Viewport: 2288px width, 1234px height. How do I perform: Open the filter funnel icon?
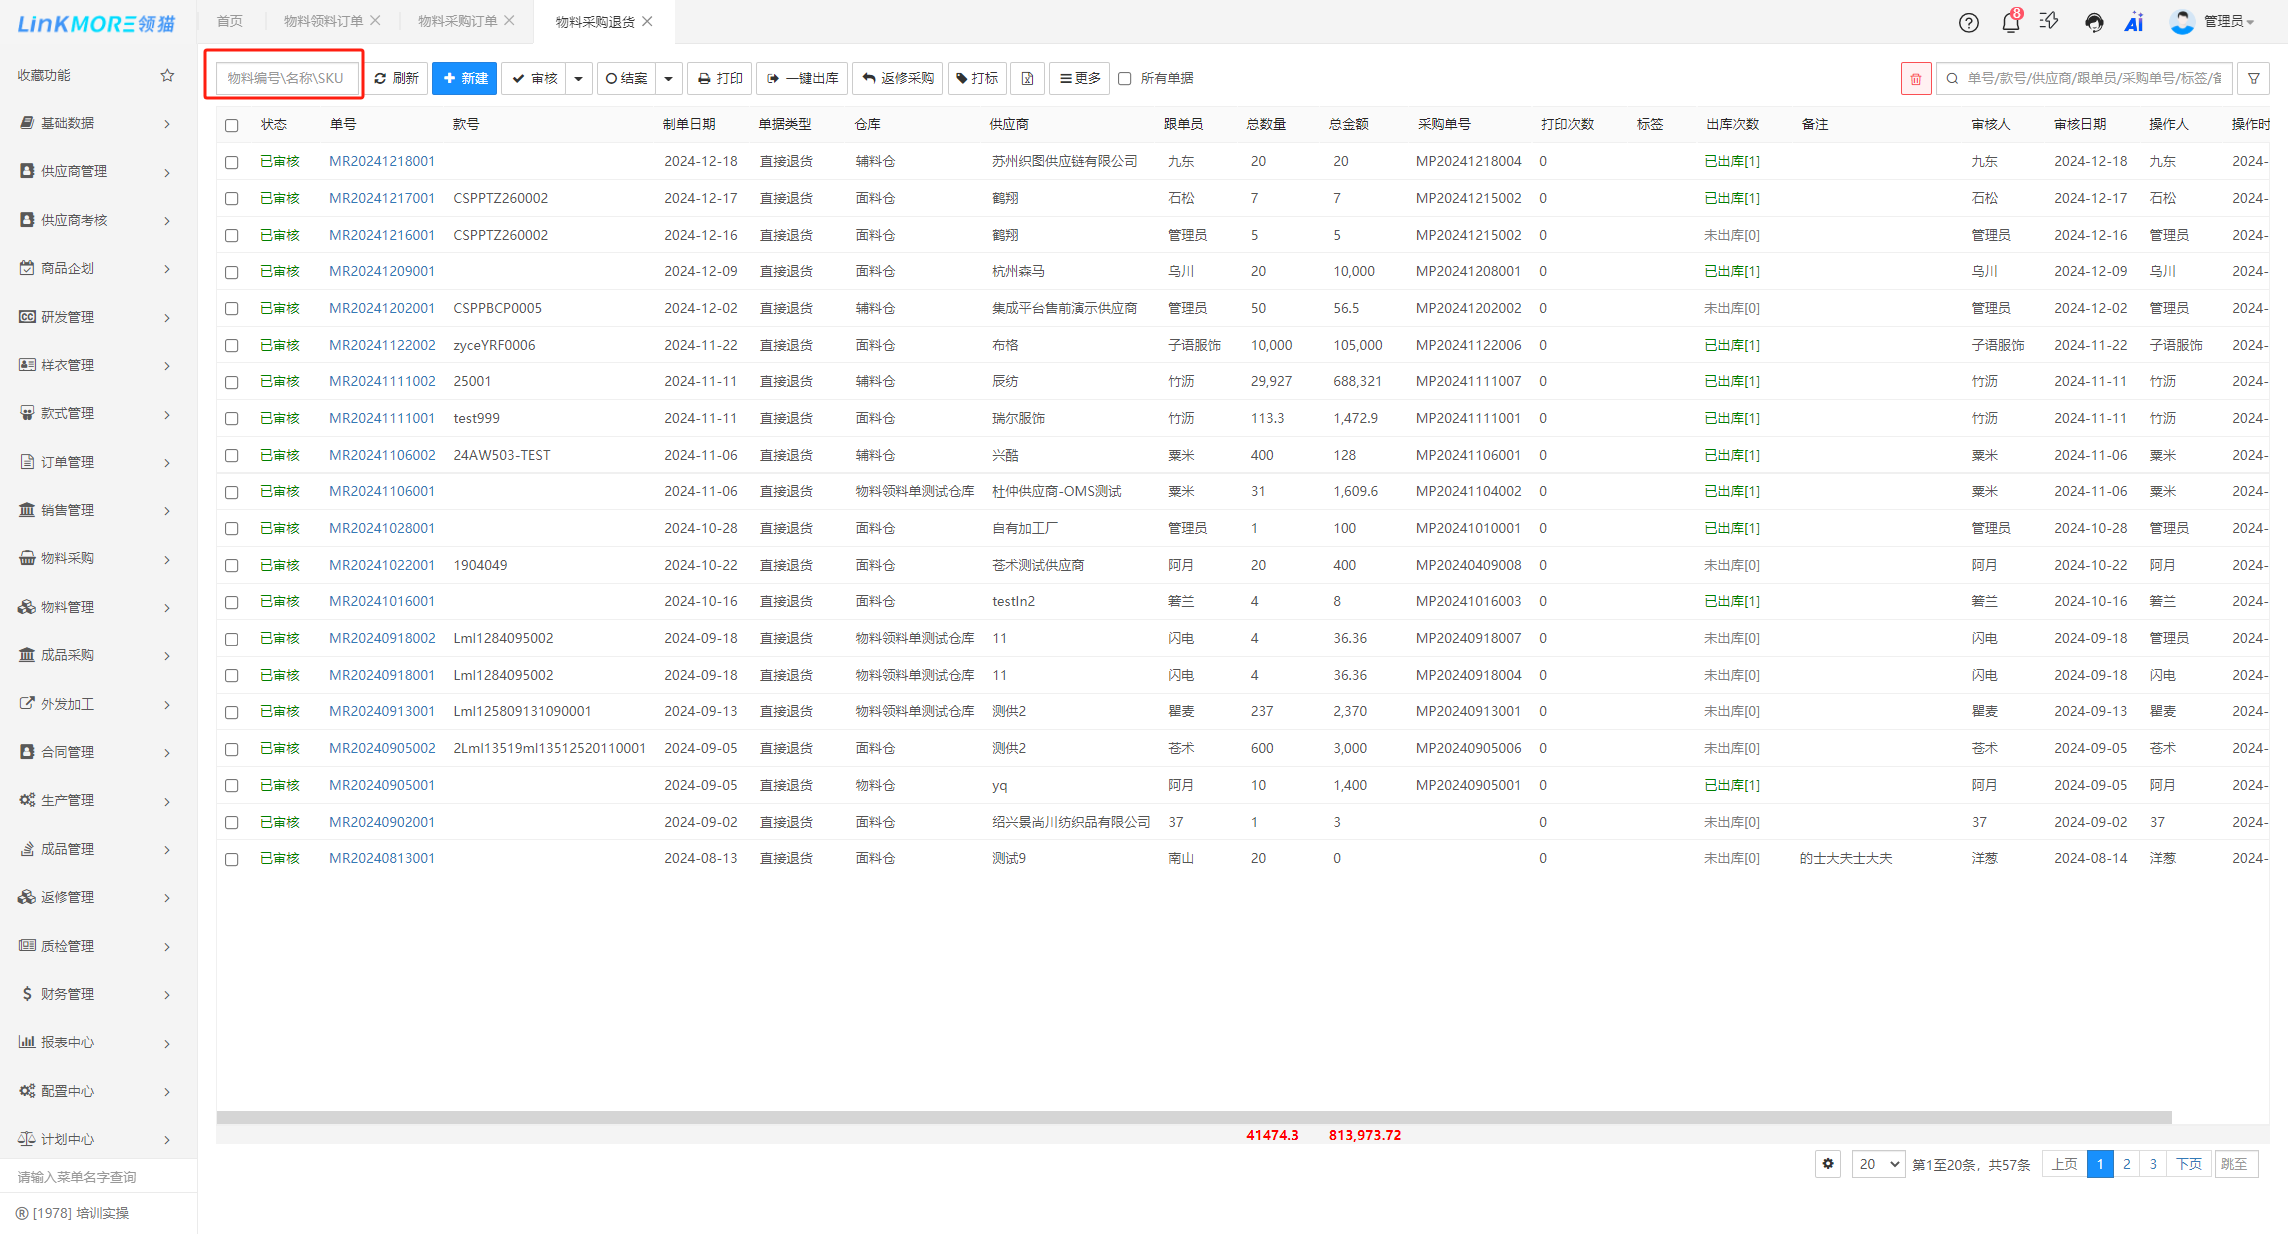[2253, 78]
